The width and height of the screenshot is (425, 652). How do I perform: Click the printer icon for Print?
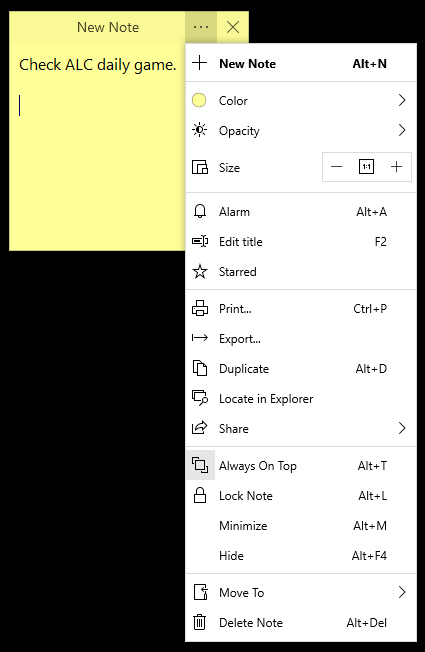(x=200, y=309)
